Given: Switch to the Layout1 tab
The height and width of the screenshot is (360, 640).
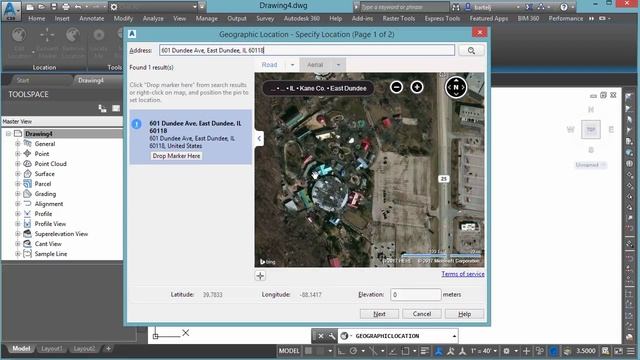Looking at the screenshot, I should (52, 349).
